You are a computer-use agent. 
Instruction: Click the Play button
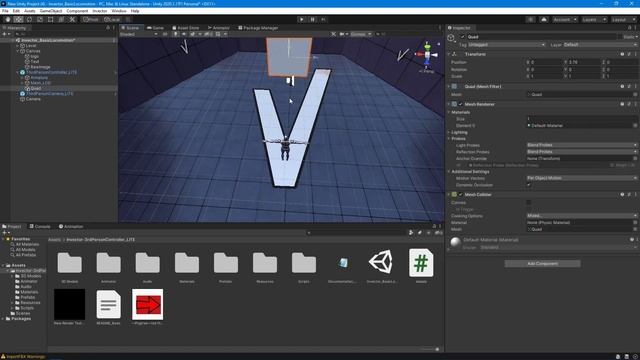pyautogui.click(x=302, y=19)
